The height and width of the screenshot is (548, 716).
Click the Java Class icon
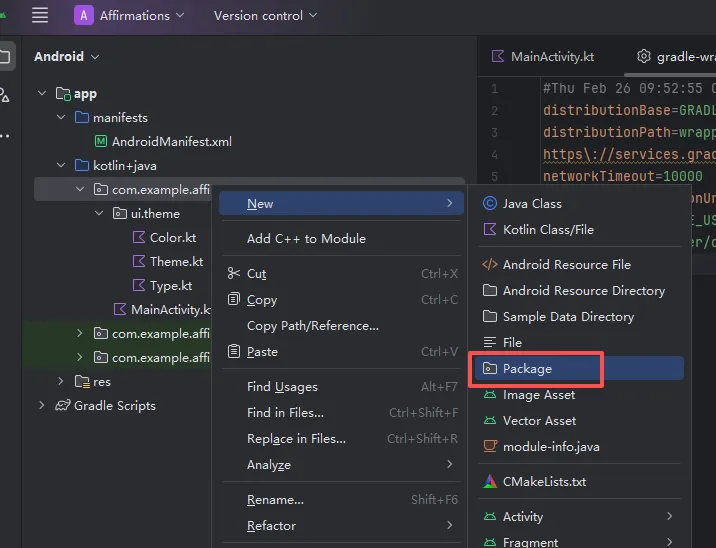(490, 203)
